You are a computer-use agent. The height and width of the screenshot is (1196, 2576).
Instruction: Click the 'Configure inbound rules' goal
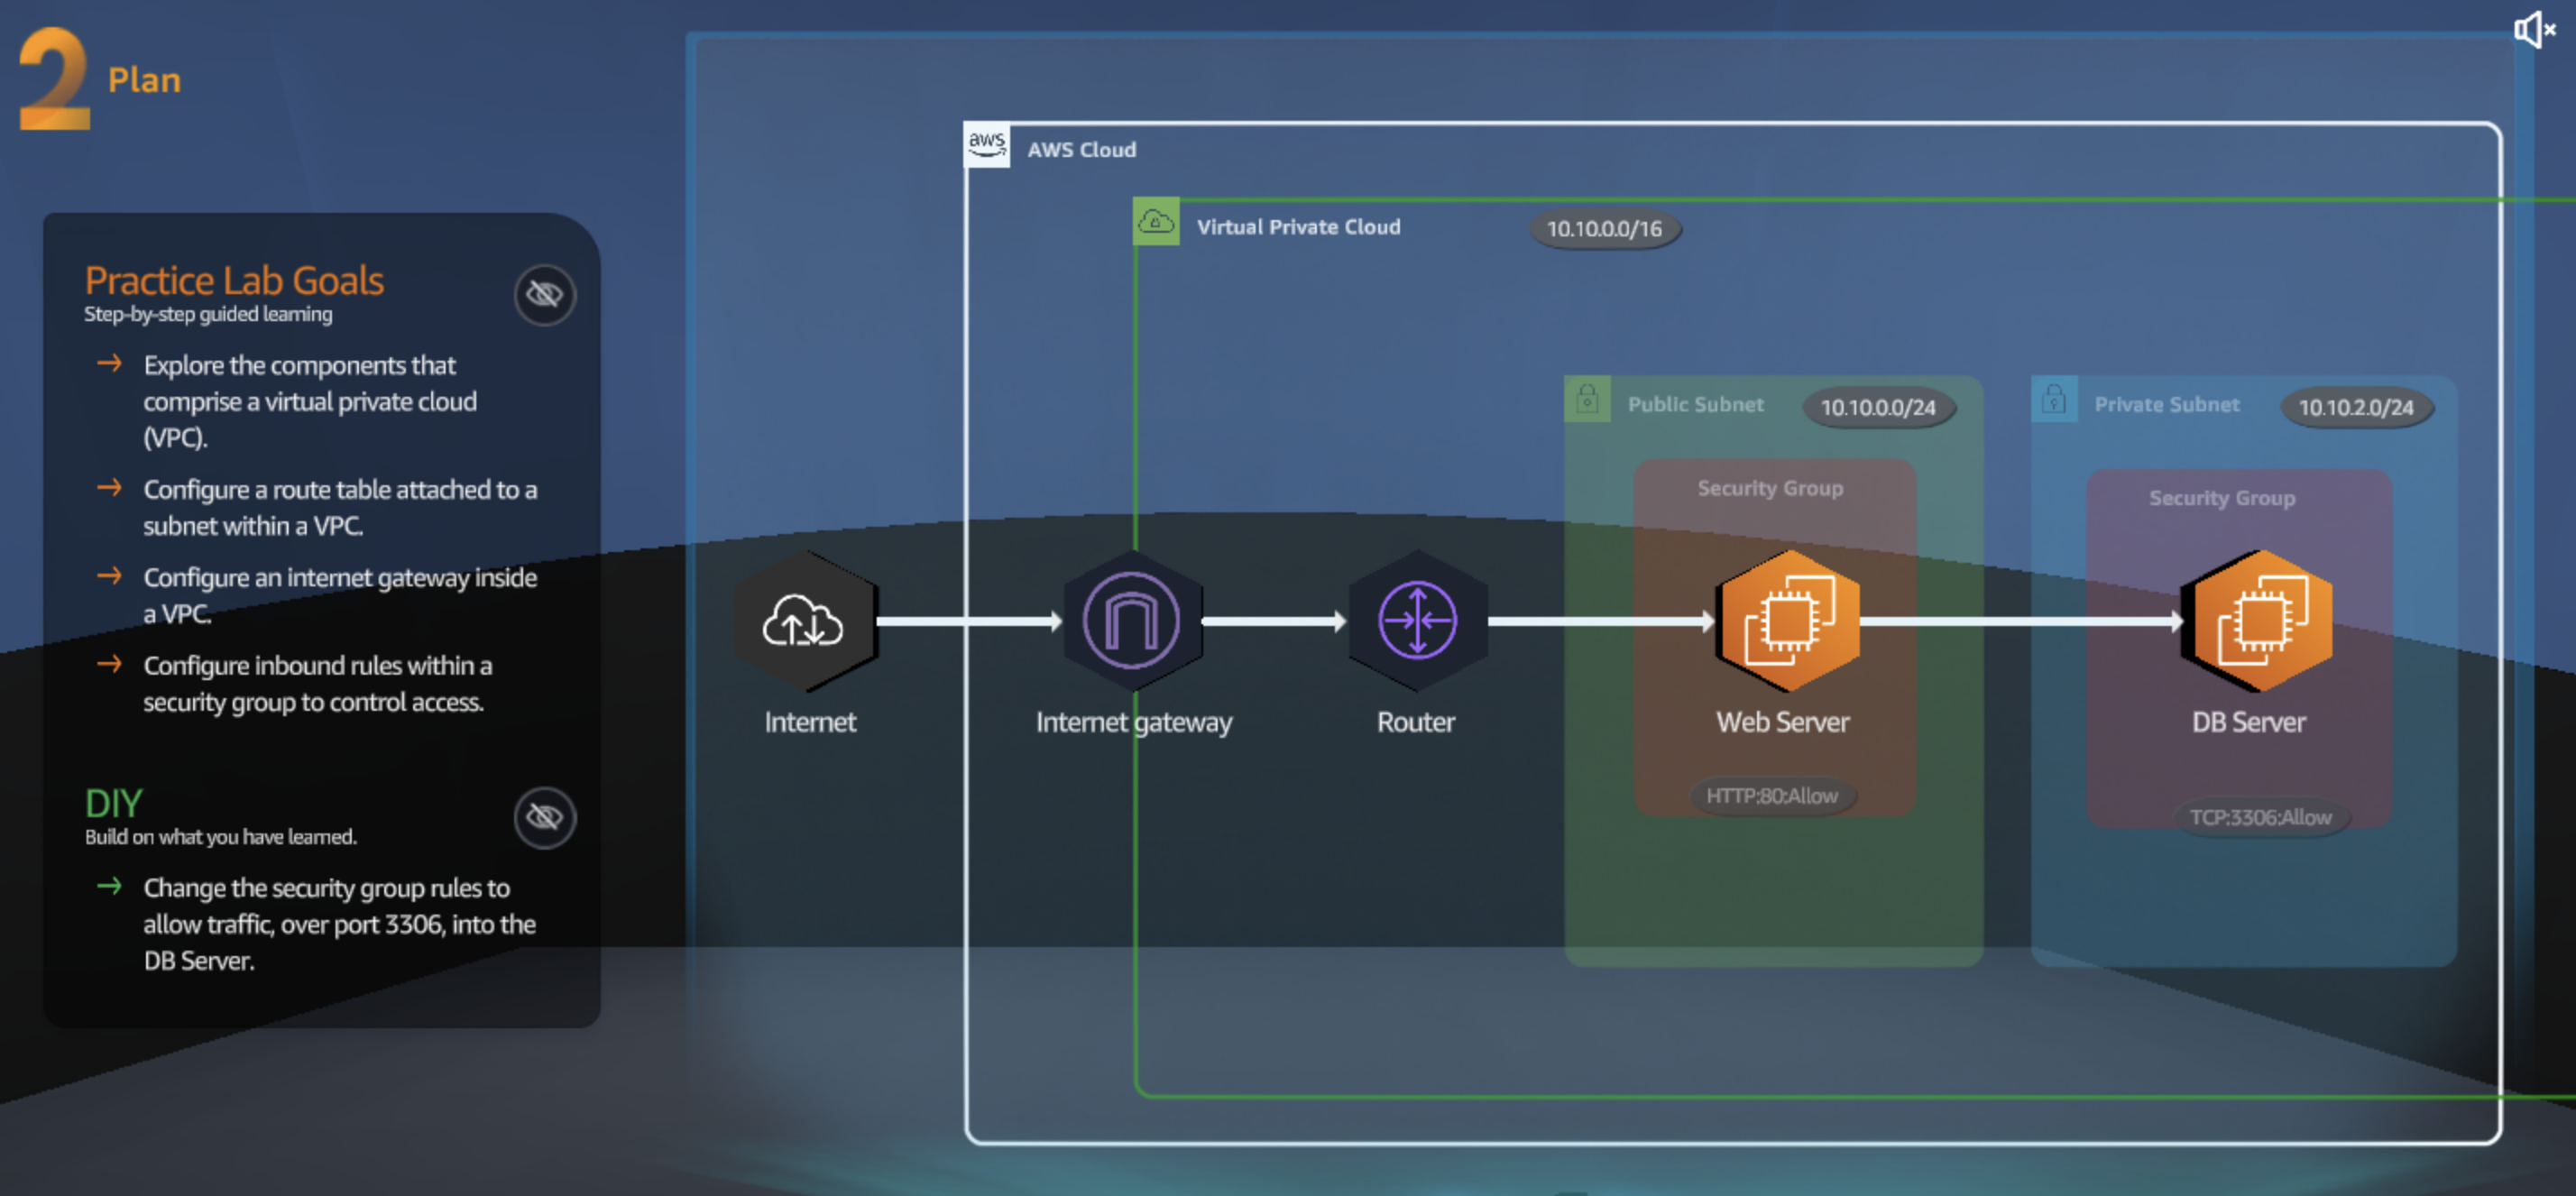[318, 683]
